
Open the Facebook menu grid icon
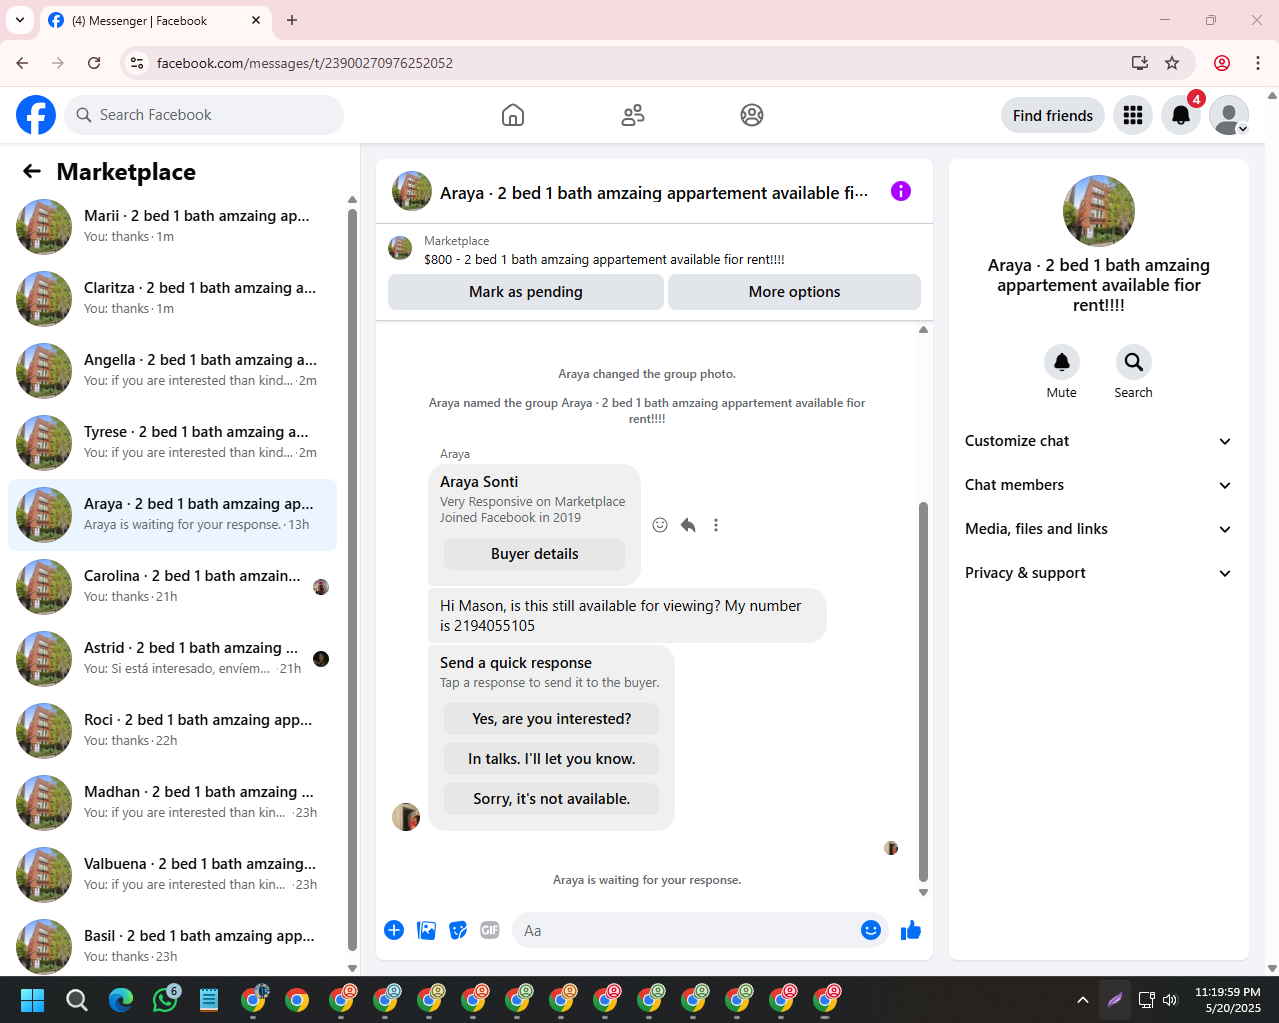[x=1133, y=115]
